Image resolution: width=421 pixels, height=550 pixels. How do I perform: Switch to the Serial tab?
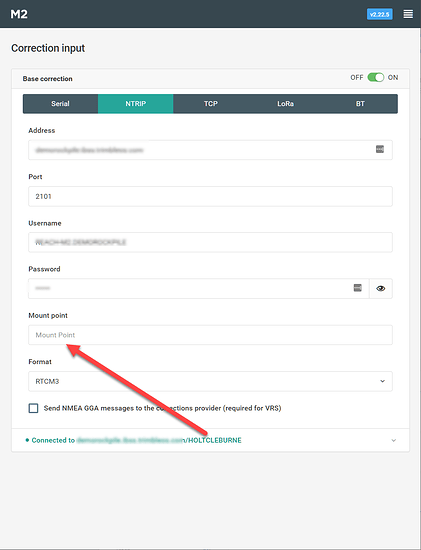[60, 103]
